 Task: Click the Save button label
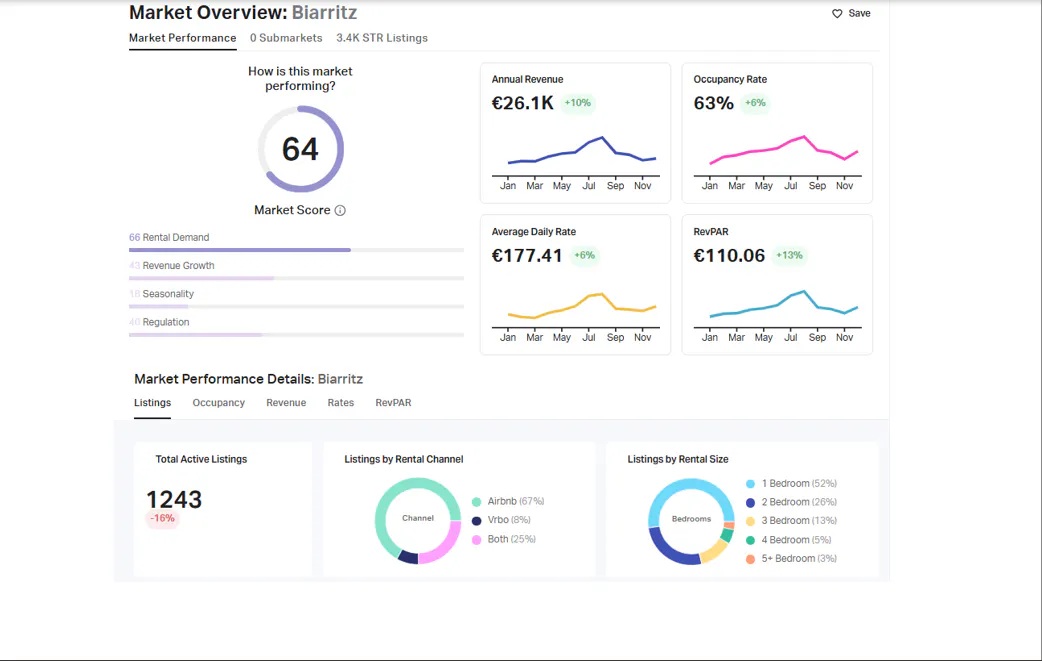[x=859, y=13]
